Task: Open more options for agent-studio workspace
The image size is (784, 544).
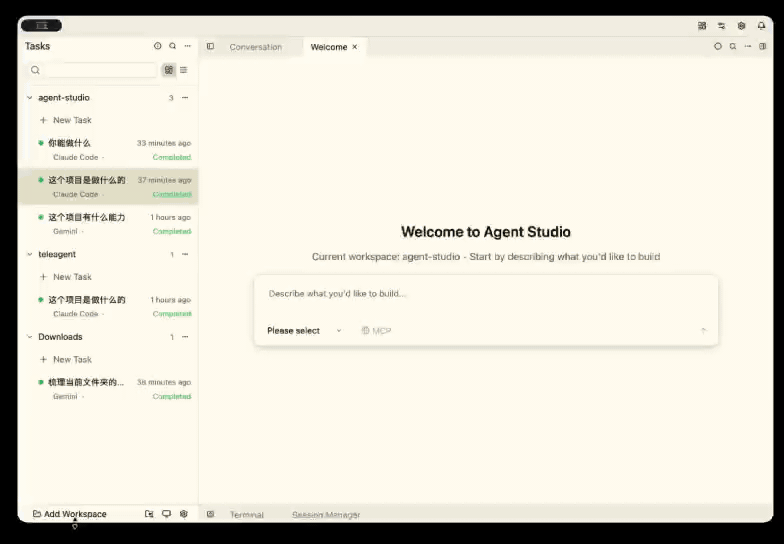Action: (185, 98)
